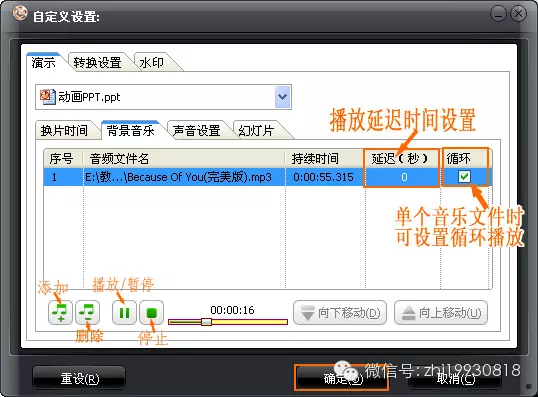Click the 音频文件名 column header
The image size is (538, 397).
184,159
